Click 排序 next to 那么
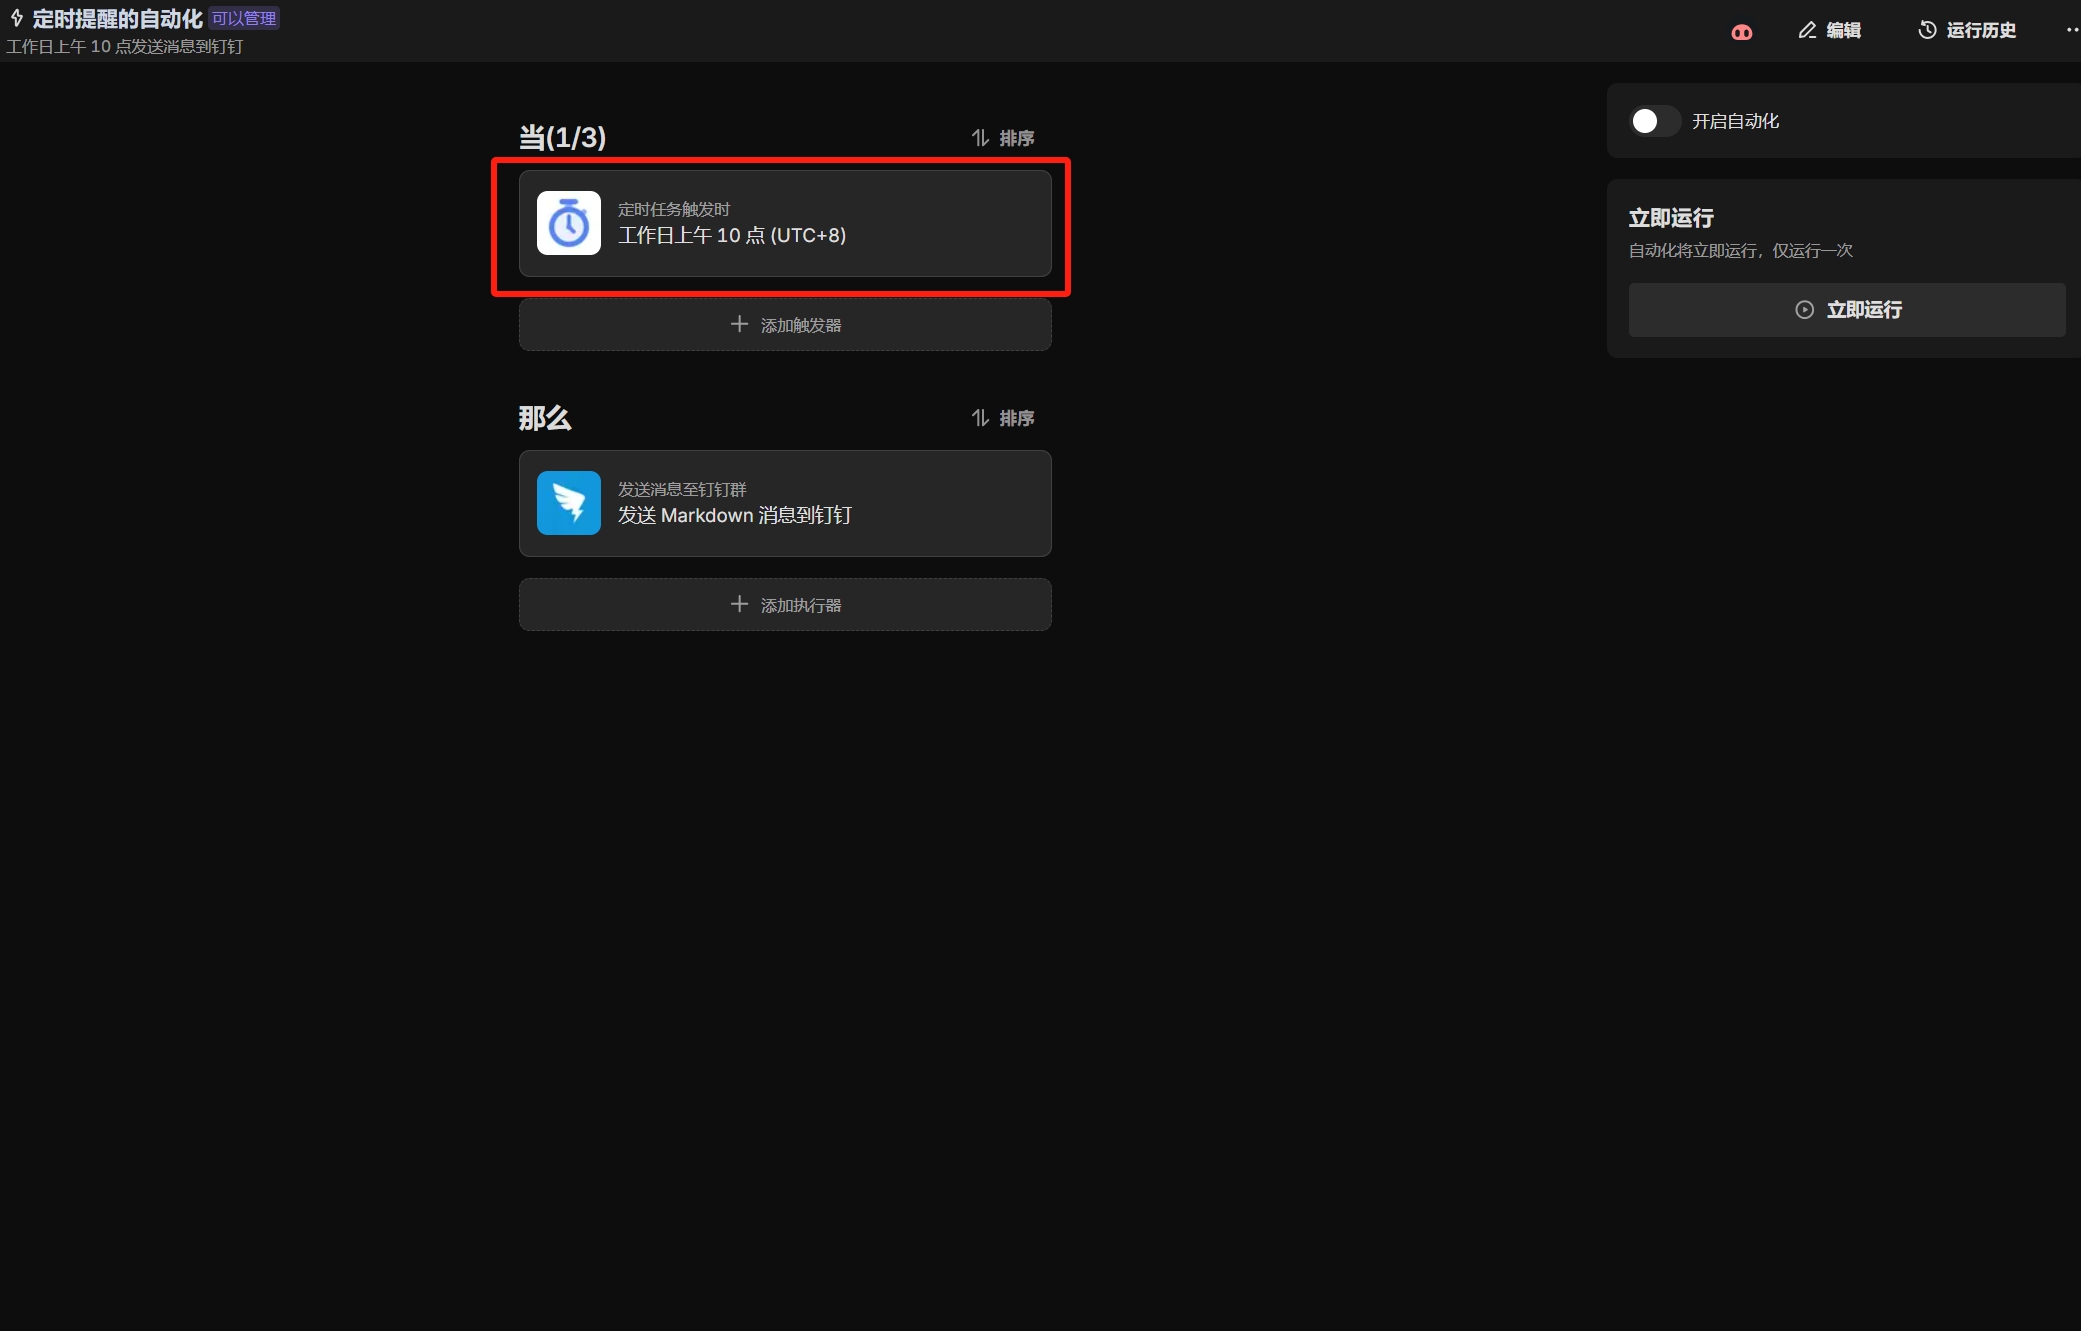2081x1331 pixels. 1003,418
